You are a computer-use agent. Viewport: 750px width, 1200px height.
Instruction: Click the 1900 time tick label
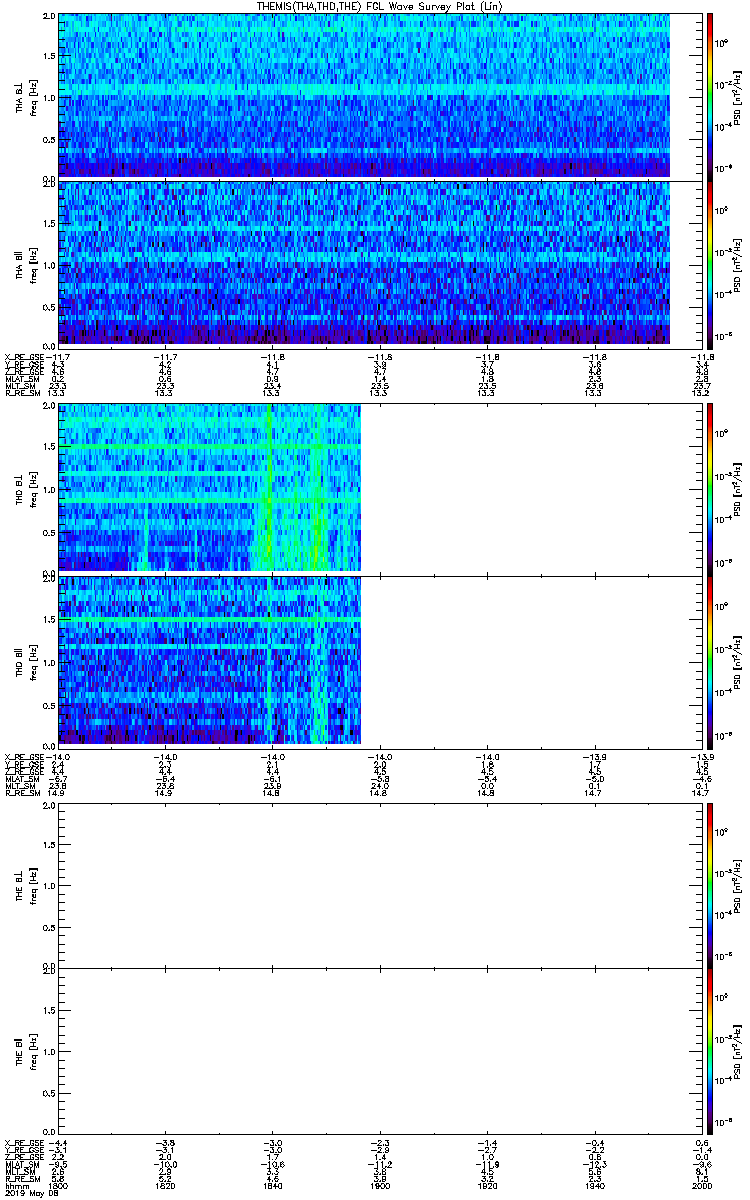(x=381, y=1185)
